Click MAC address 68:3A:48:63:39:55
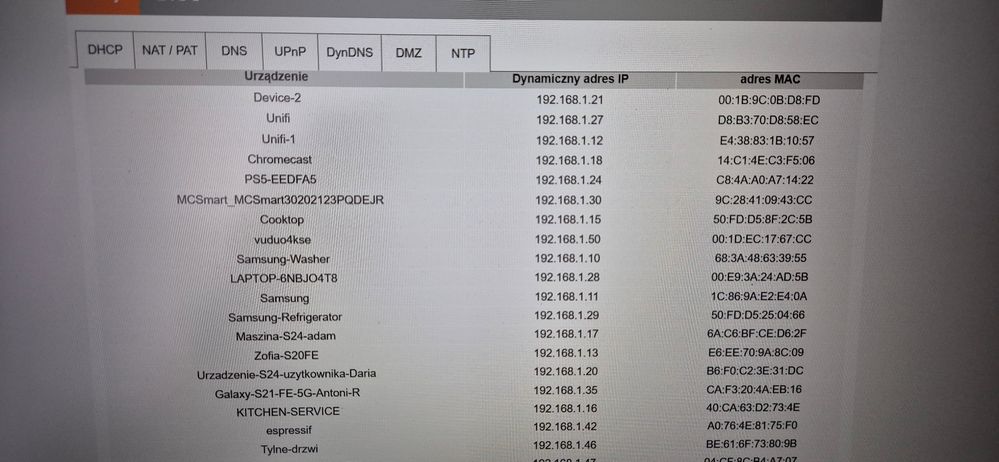The height and width of the screenshot is (462, 999). [761, 258]
